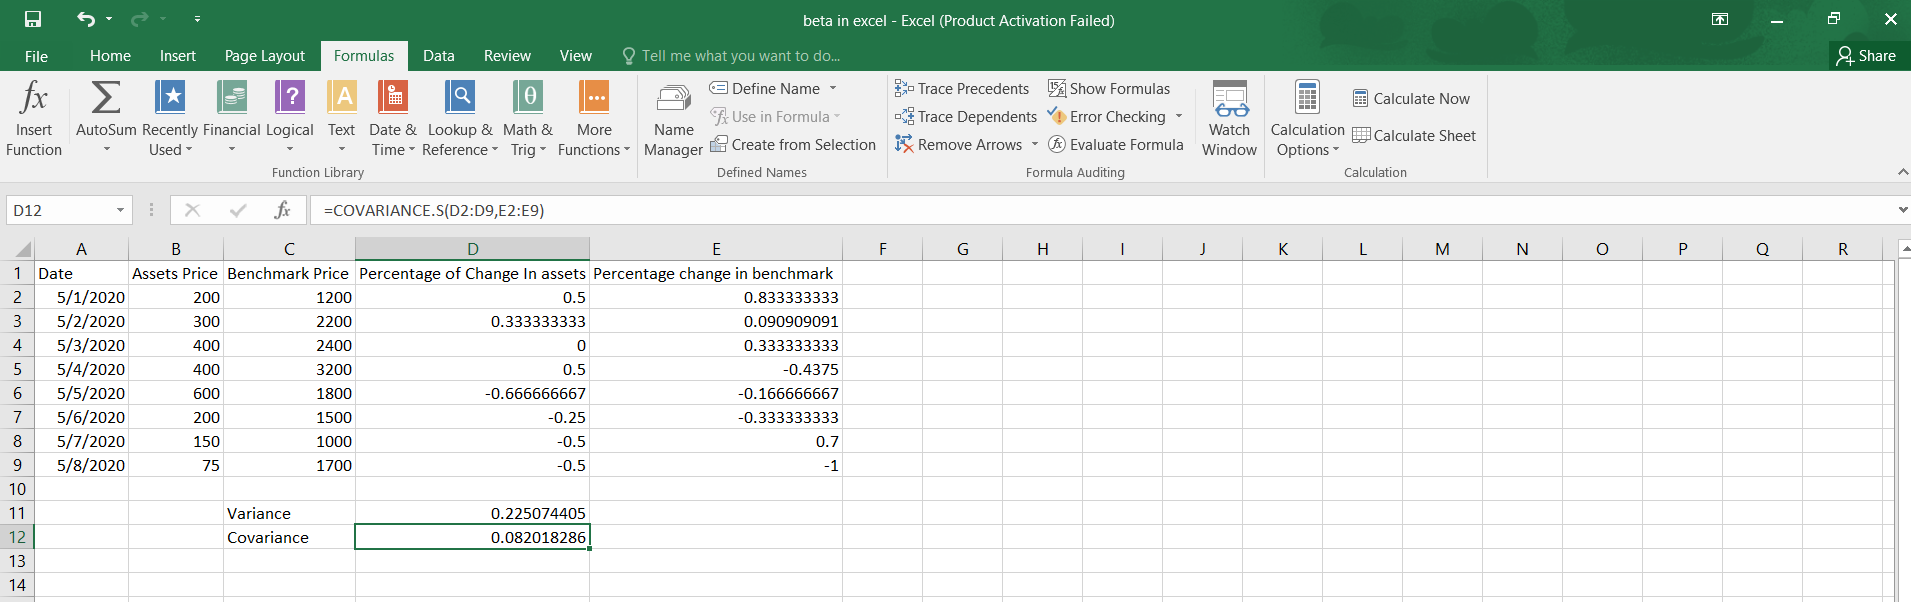The width and height of the screenshot is (1911, 602).
Task: Click Calculate Now
Action: click(1411, 98)
